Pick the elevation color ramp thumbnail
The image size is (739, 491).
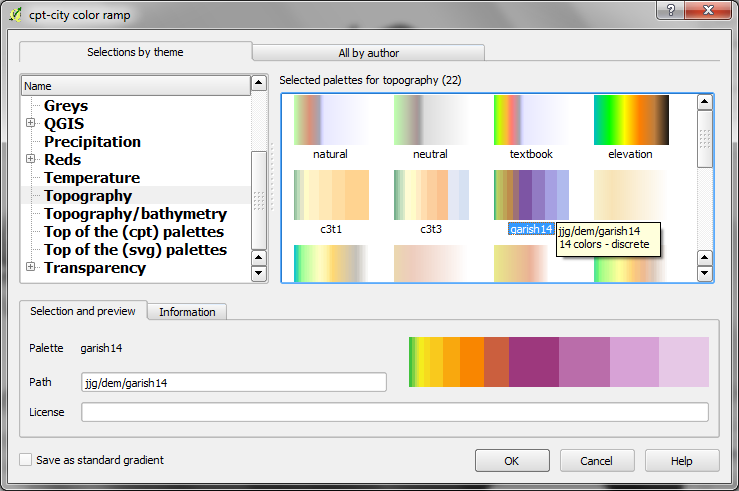pyautogui.click(x=630, y=120)
